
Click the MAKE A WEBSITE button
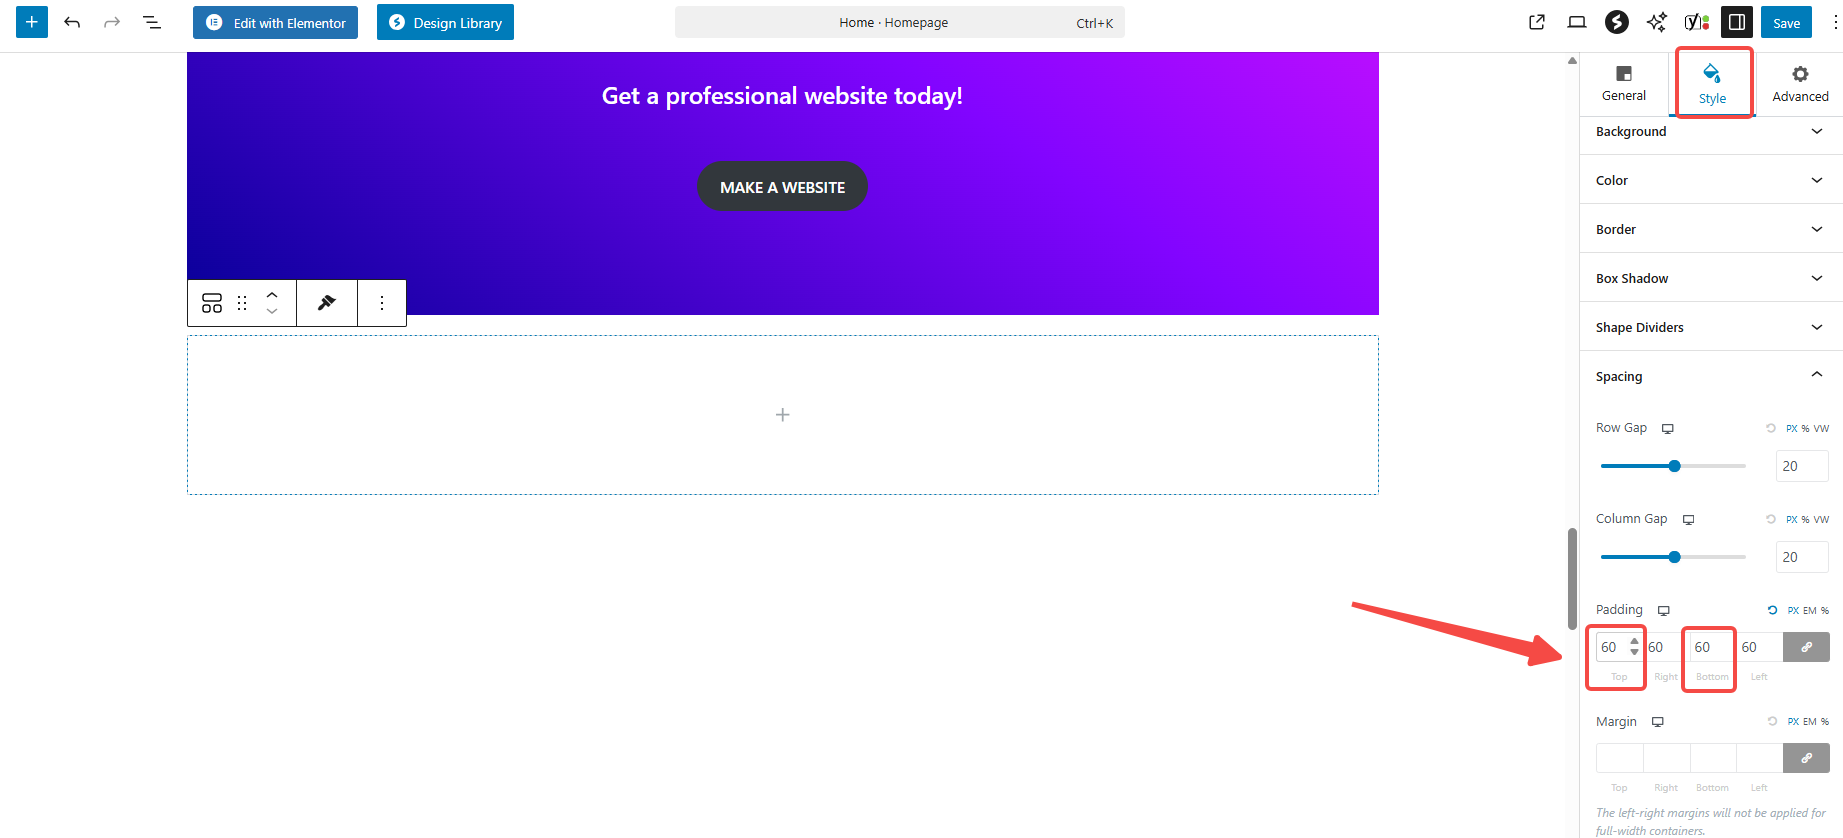click(782, 187)
